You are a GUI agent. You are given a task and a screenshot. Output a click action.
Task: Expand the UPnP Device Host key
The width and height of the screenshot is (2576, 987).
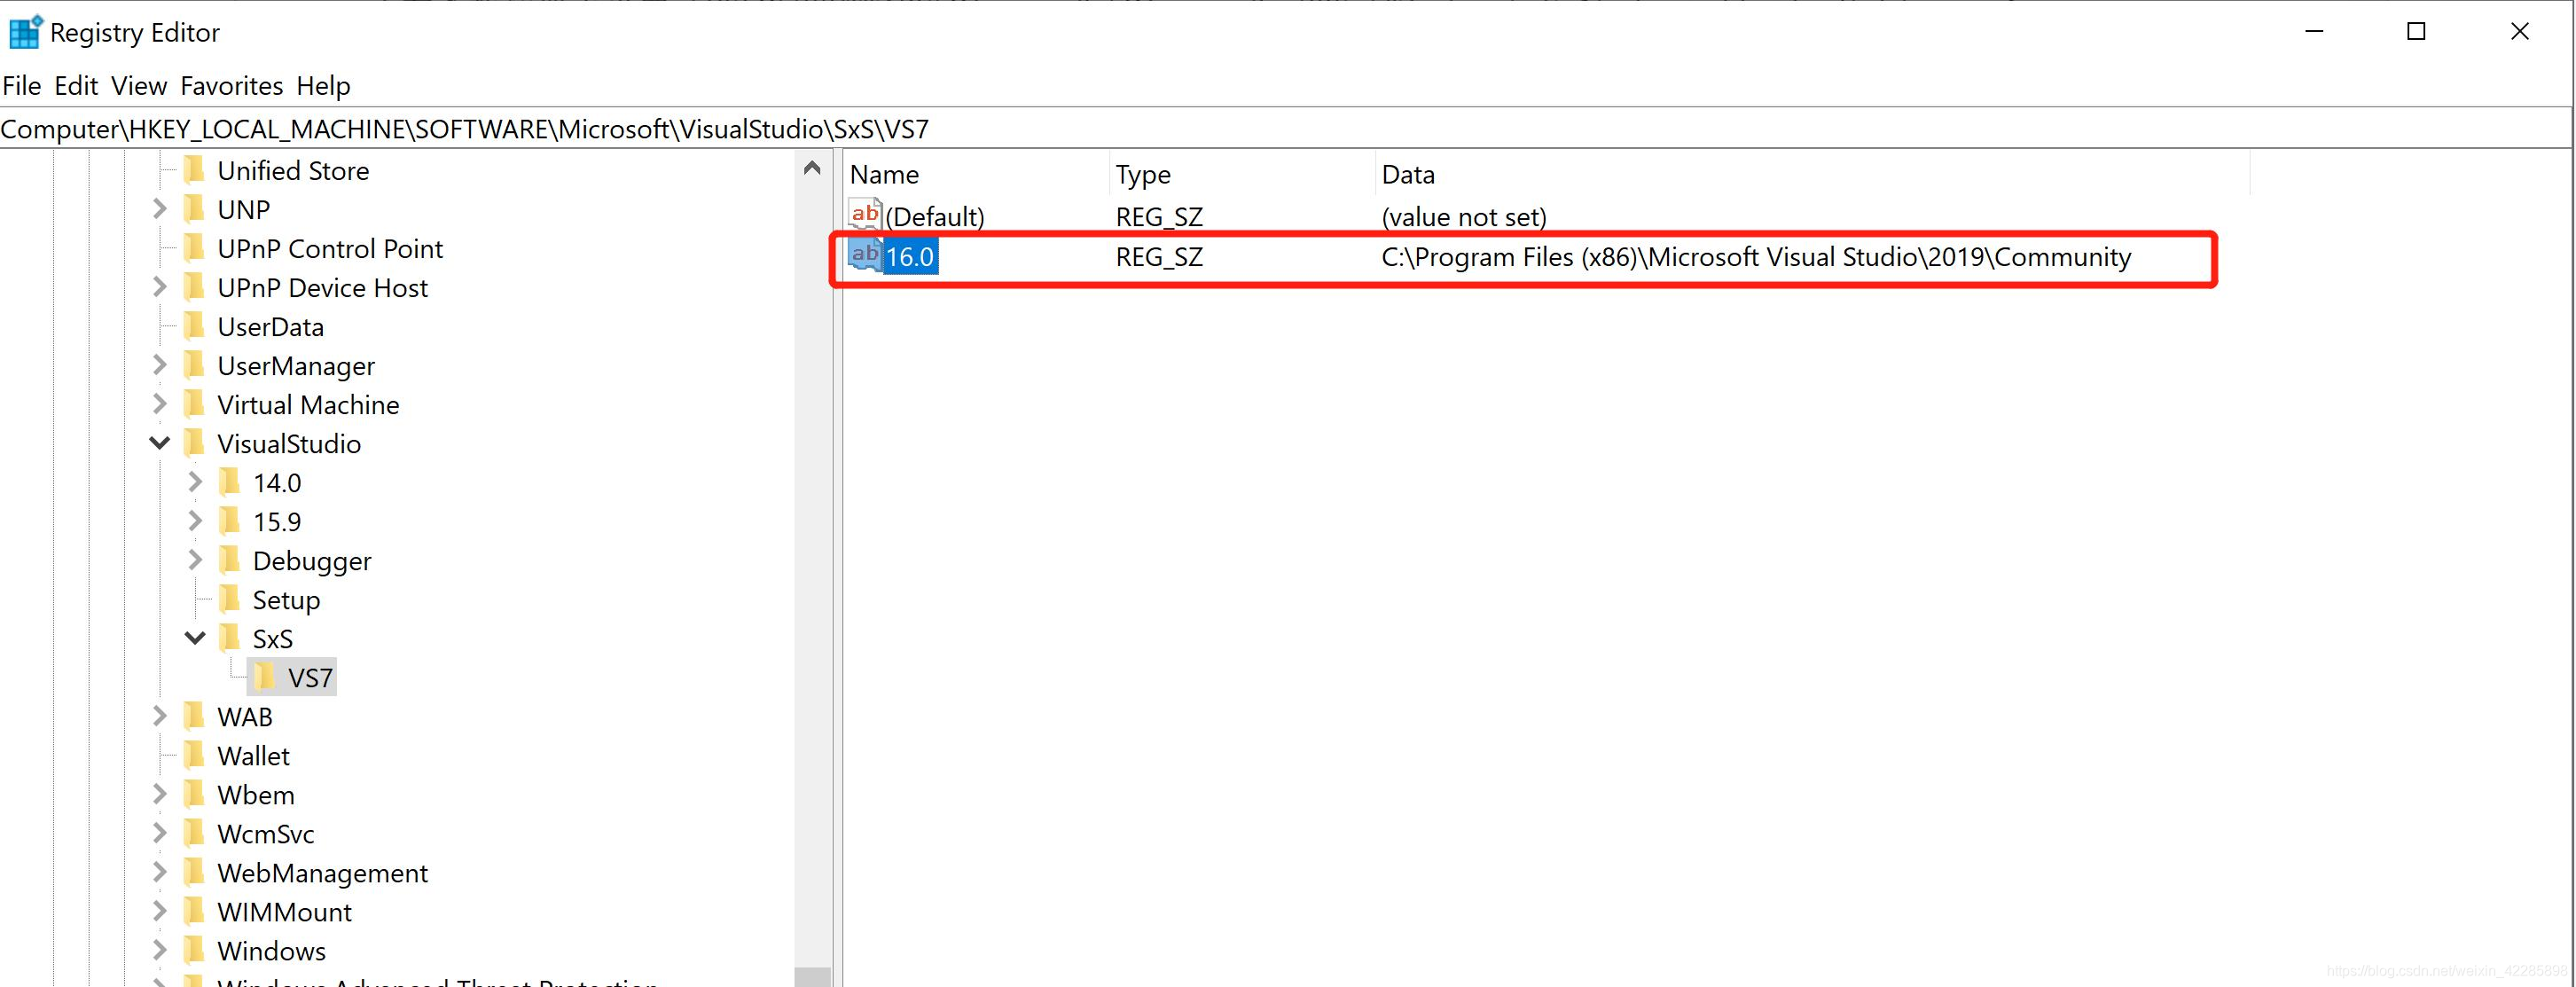tap(159, 287)
